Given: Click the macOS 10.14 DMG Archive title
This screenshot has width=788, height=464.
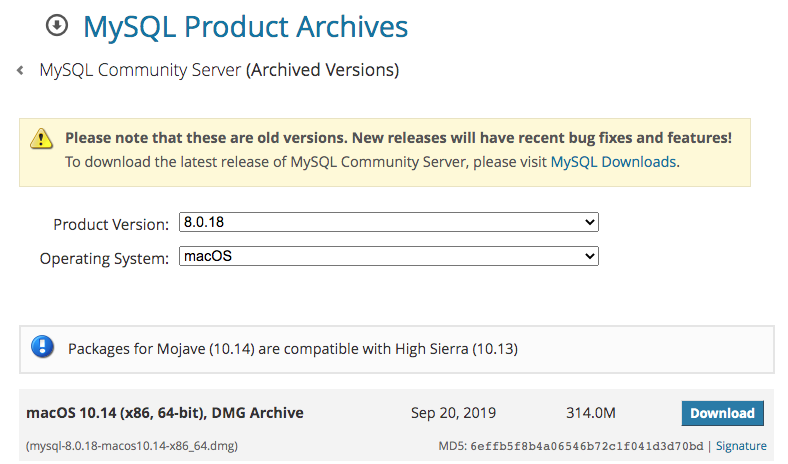Looking at the screenshot, I should [x=165, y=413].
